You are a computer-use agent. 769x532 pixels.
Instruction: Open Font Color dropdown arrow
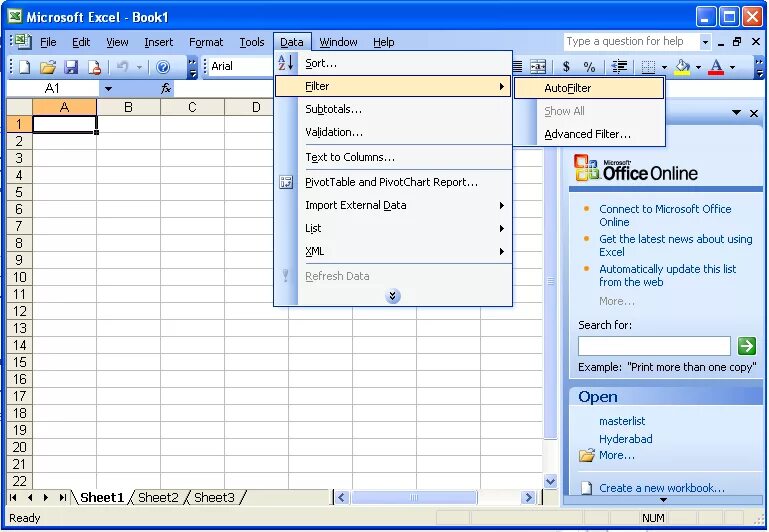(x=732, y=67)
